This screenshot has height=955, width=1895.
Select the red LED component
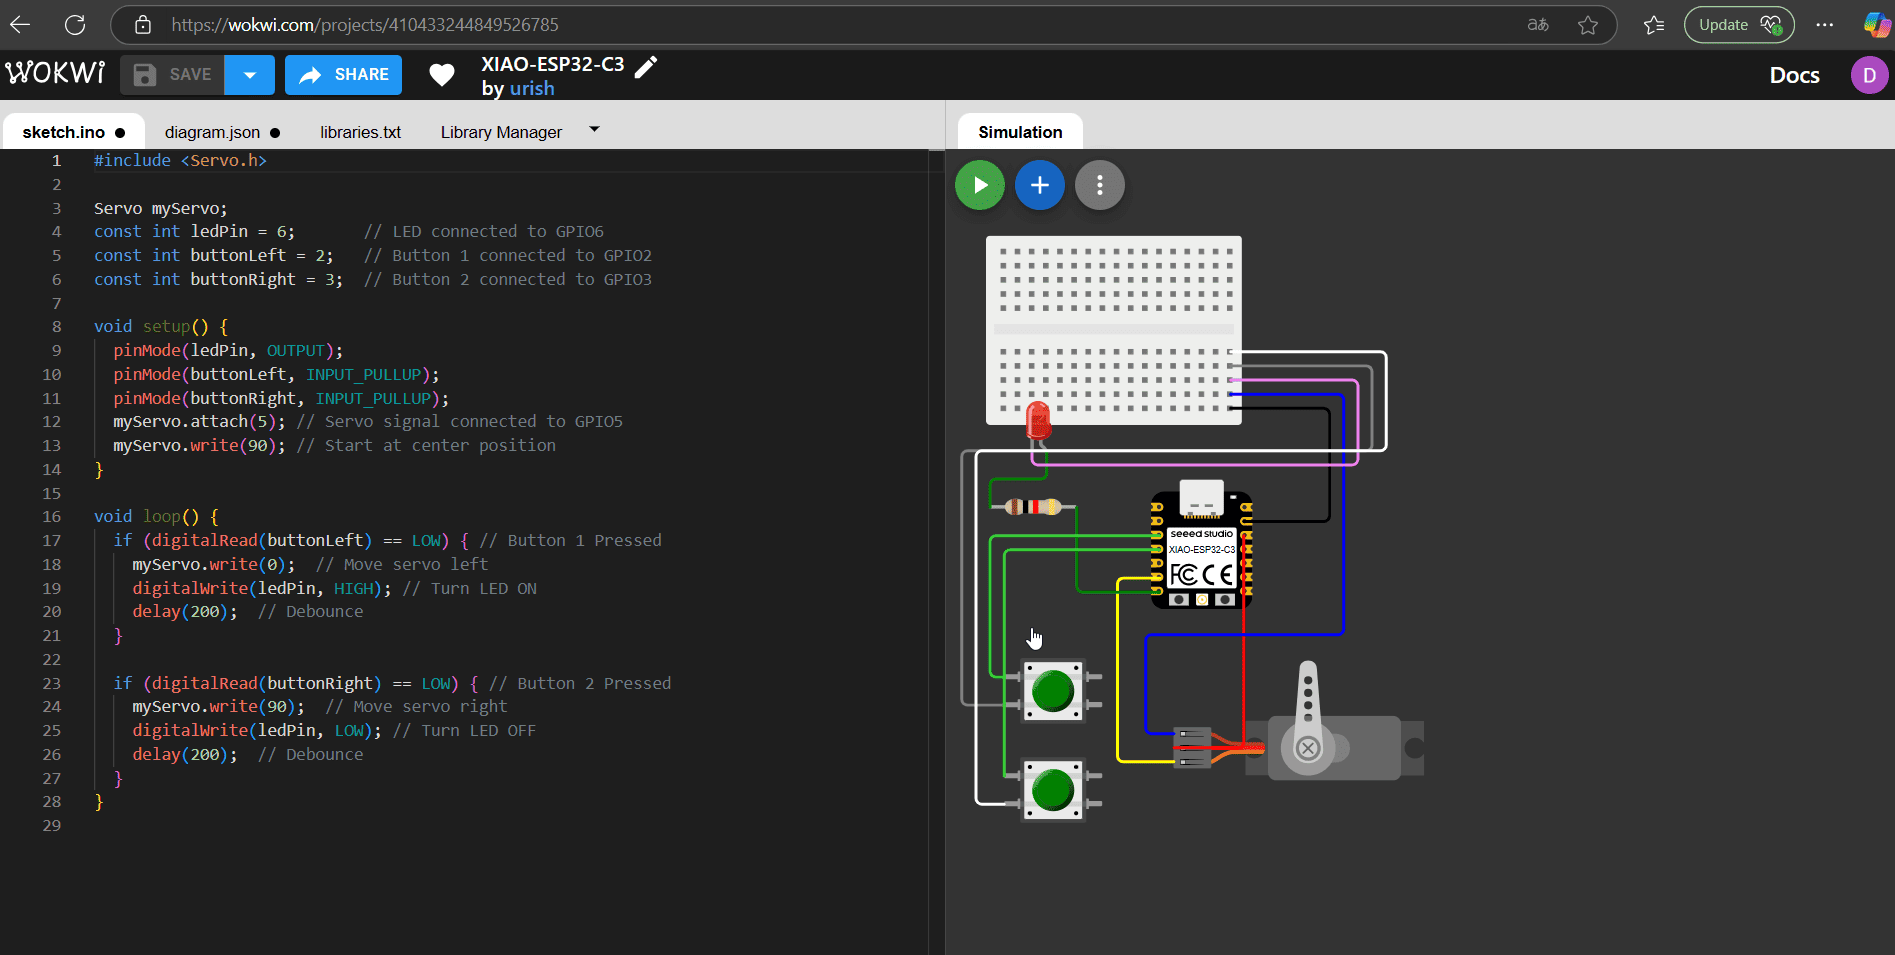[x=1038, y=420]
